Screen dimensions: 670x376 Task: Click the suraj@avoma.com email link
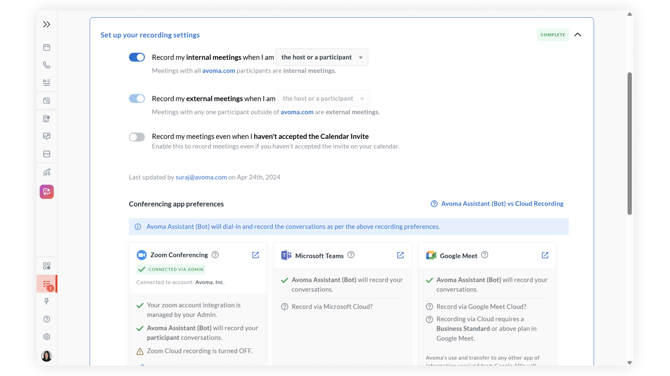201,177
